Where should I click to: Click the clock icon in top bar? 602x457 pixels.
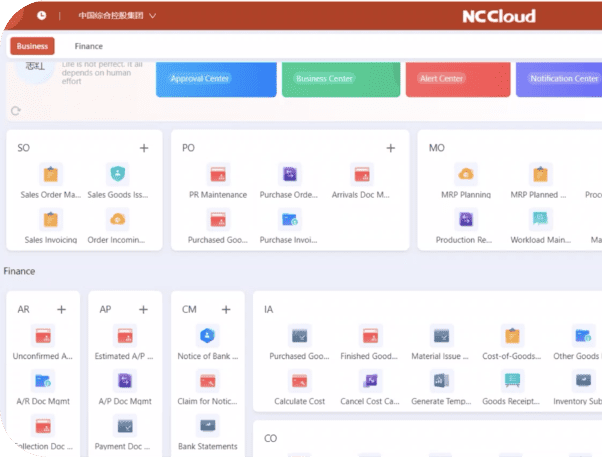point(41,16)
